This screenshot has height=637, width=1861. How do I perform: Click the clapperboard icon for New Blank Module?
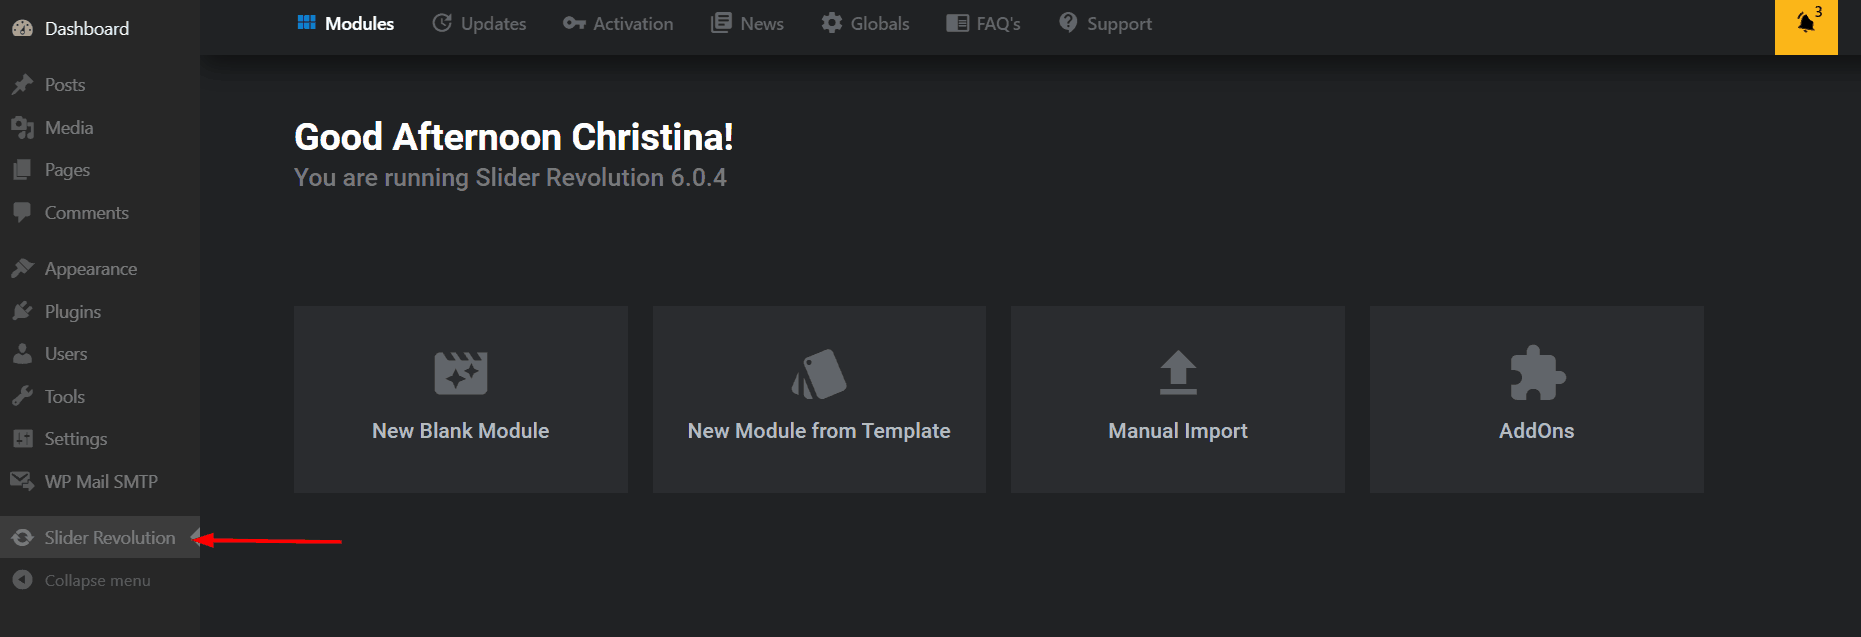(x=461, y=373)
